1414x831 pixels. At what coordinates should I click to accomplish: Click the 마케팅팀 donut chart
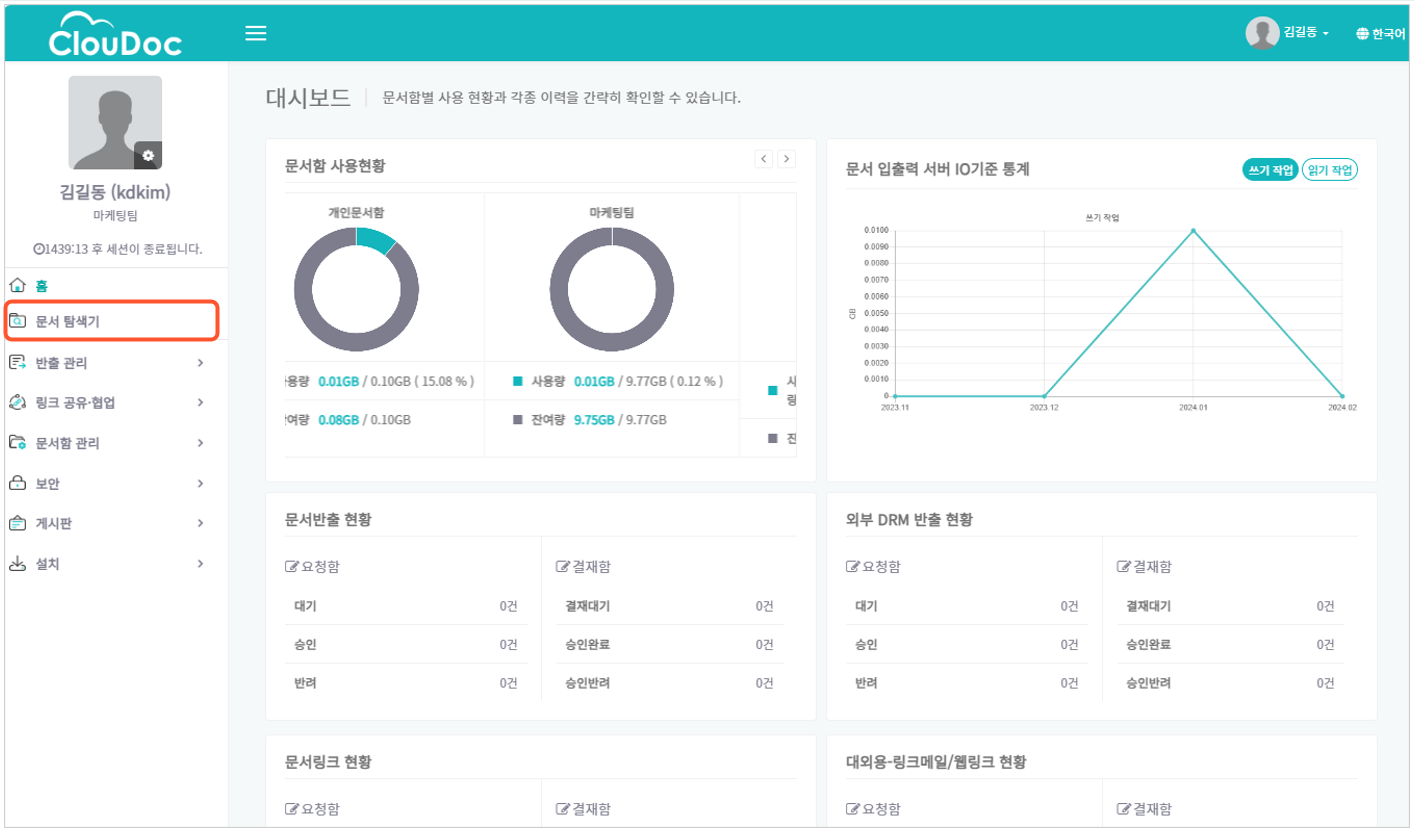pyautogui.click(x=611, y=289)
